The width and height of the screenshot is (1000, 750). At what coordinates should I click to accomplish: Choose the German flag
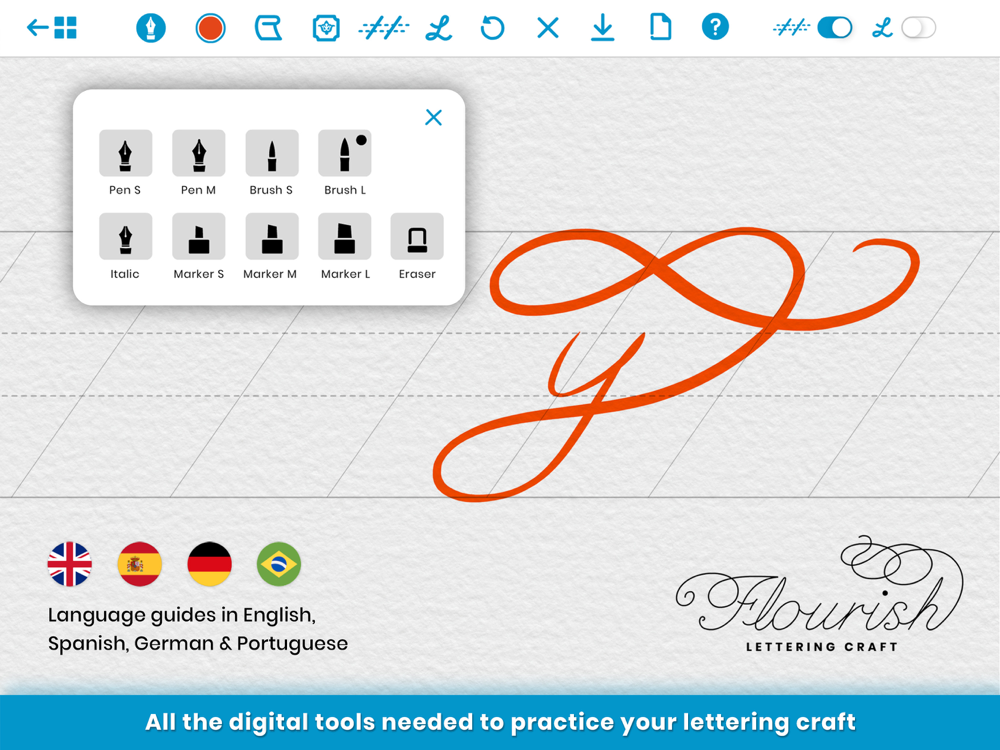[x=209, y=564]
